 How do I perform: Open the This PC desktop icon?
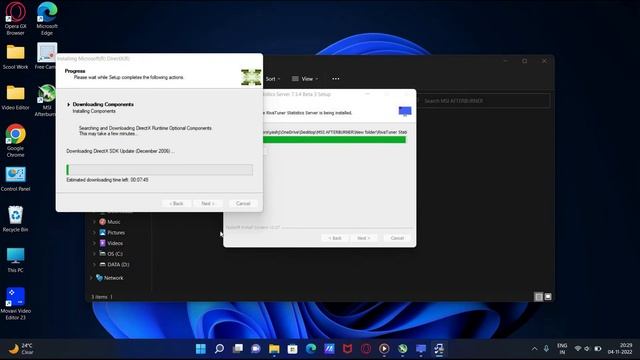pyautogui.click(x=16, y=260)
